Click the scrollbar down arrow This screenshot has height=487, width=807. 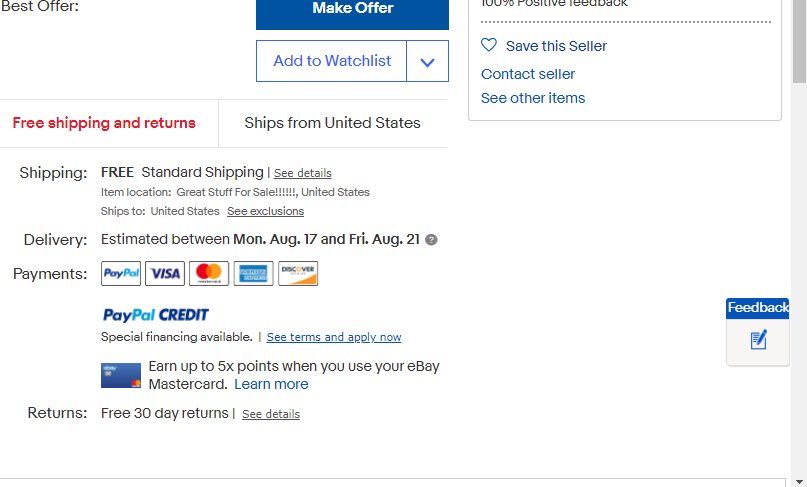click(799, 481)
